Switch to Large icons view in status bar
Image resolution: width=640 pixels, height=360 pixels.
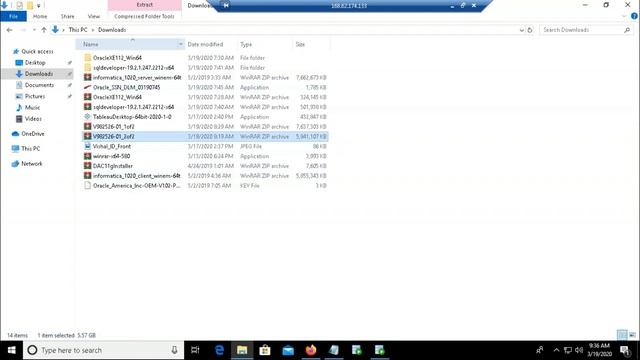click(632, 335)
